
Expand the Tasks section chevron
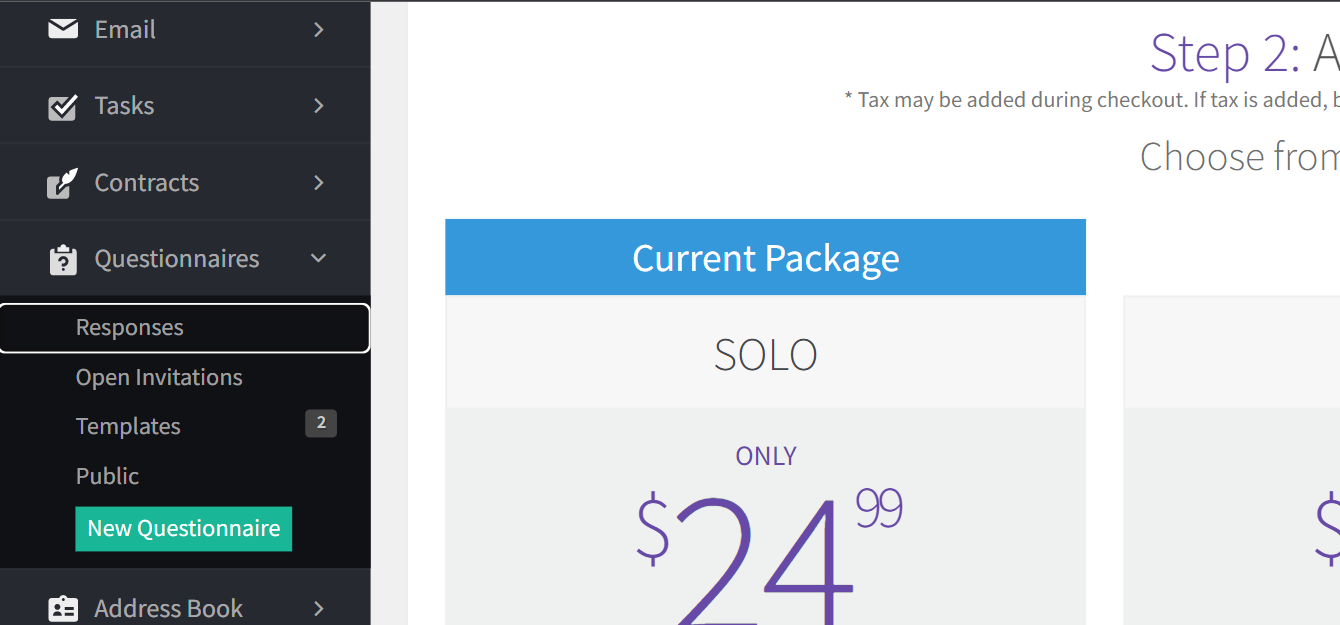318,106
